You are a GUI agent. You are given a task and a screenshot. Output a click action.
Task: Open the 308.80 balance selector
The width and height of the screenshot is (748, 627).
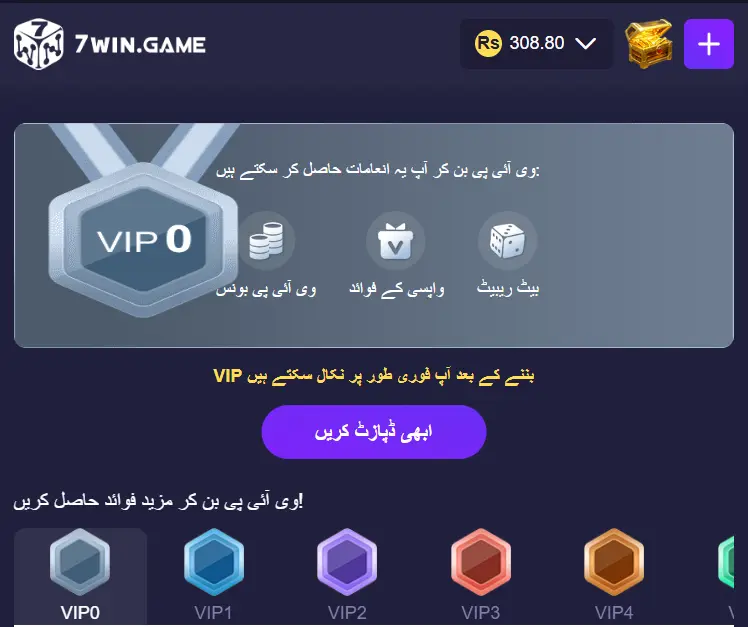(x=536, y=44)
